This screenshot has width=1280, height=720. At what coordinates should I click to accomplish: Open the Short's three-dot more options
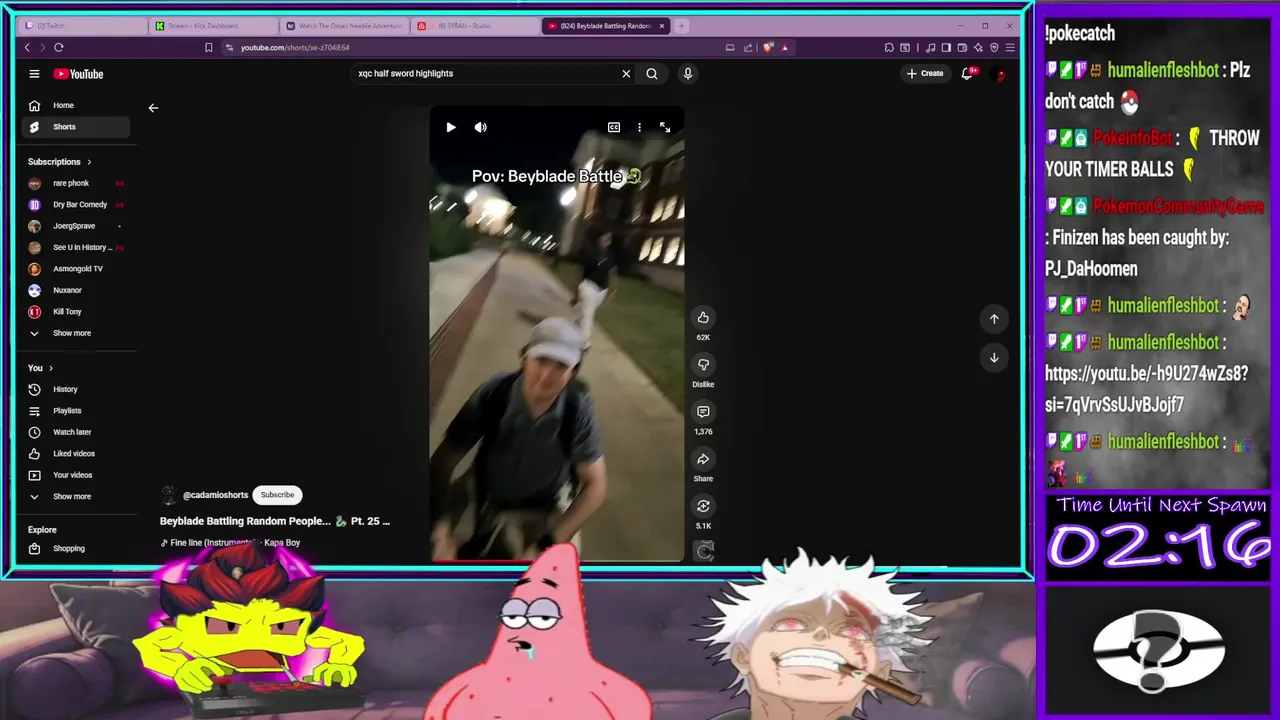click(639, 127)
